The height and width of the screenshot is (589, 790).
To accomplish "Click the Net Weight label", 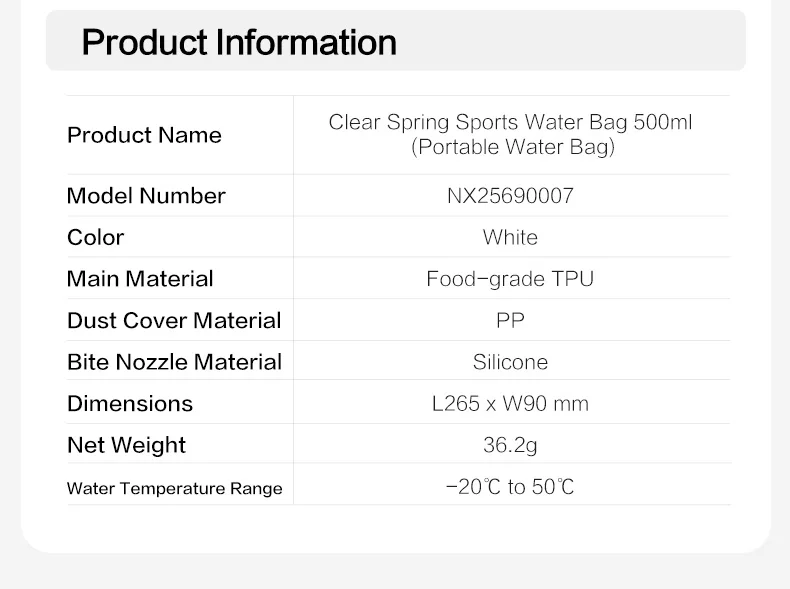I will pyautogui.click(x=126, y=445).
